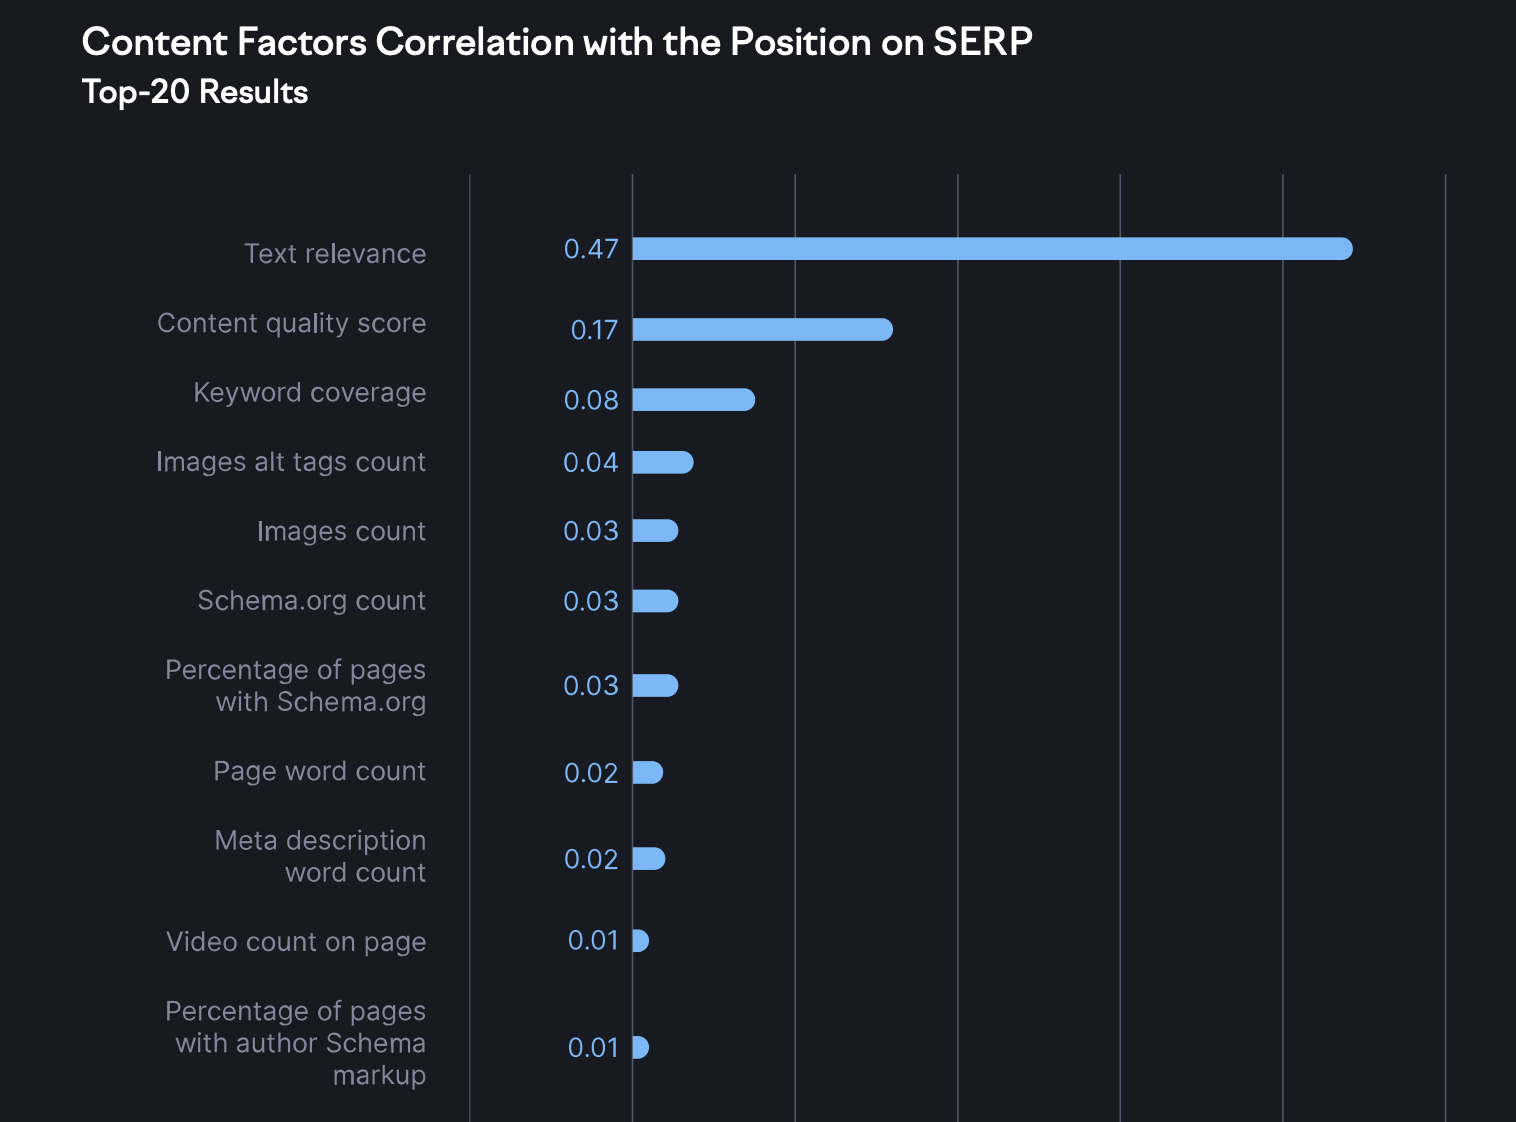
Task: Click the chart title mentioning SERP
Action: (557, 42)
